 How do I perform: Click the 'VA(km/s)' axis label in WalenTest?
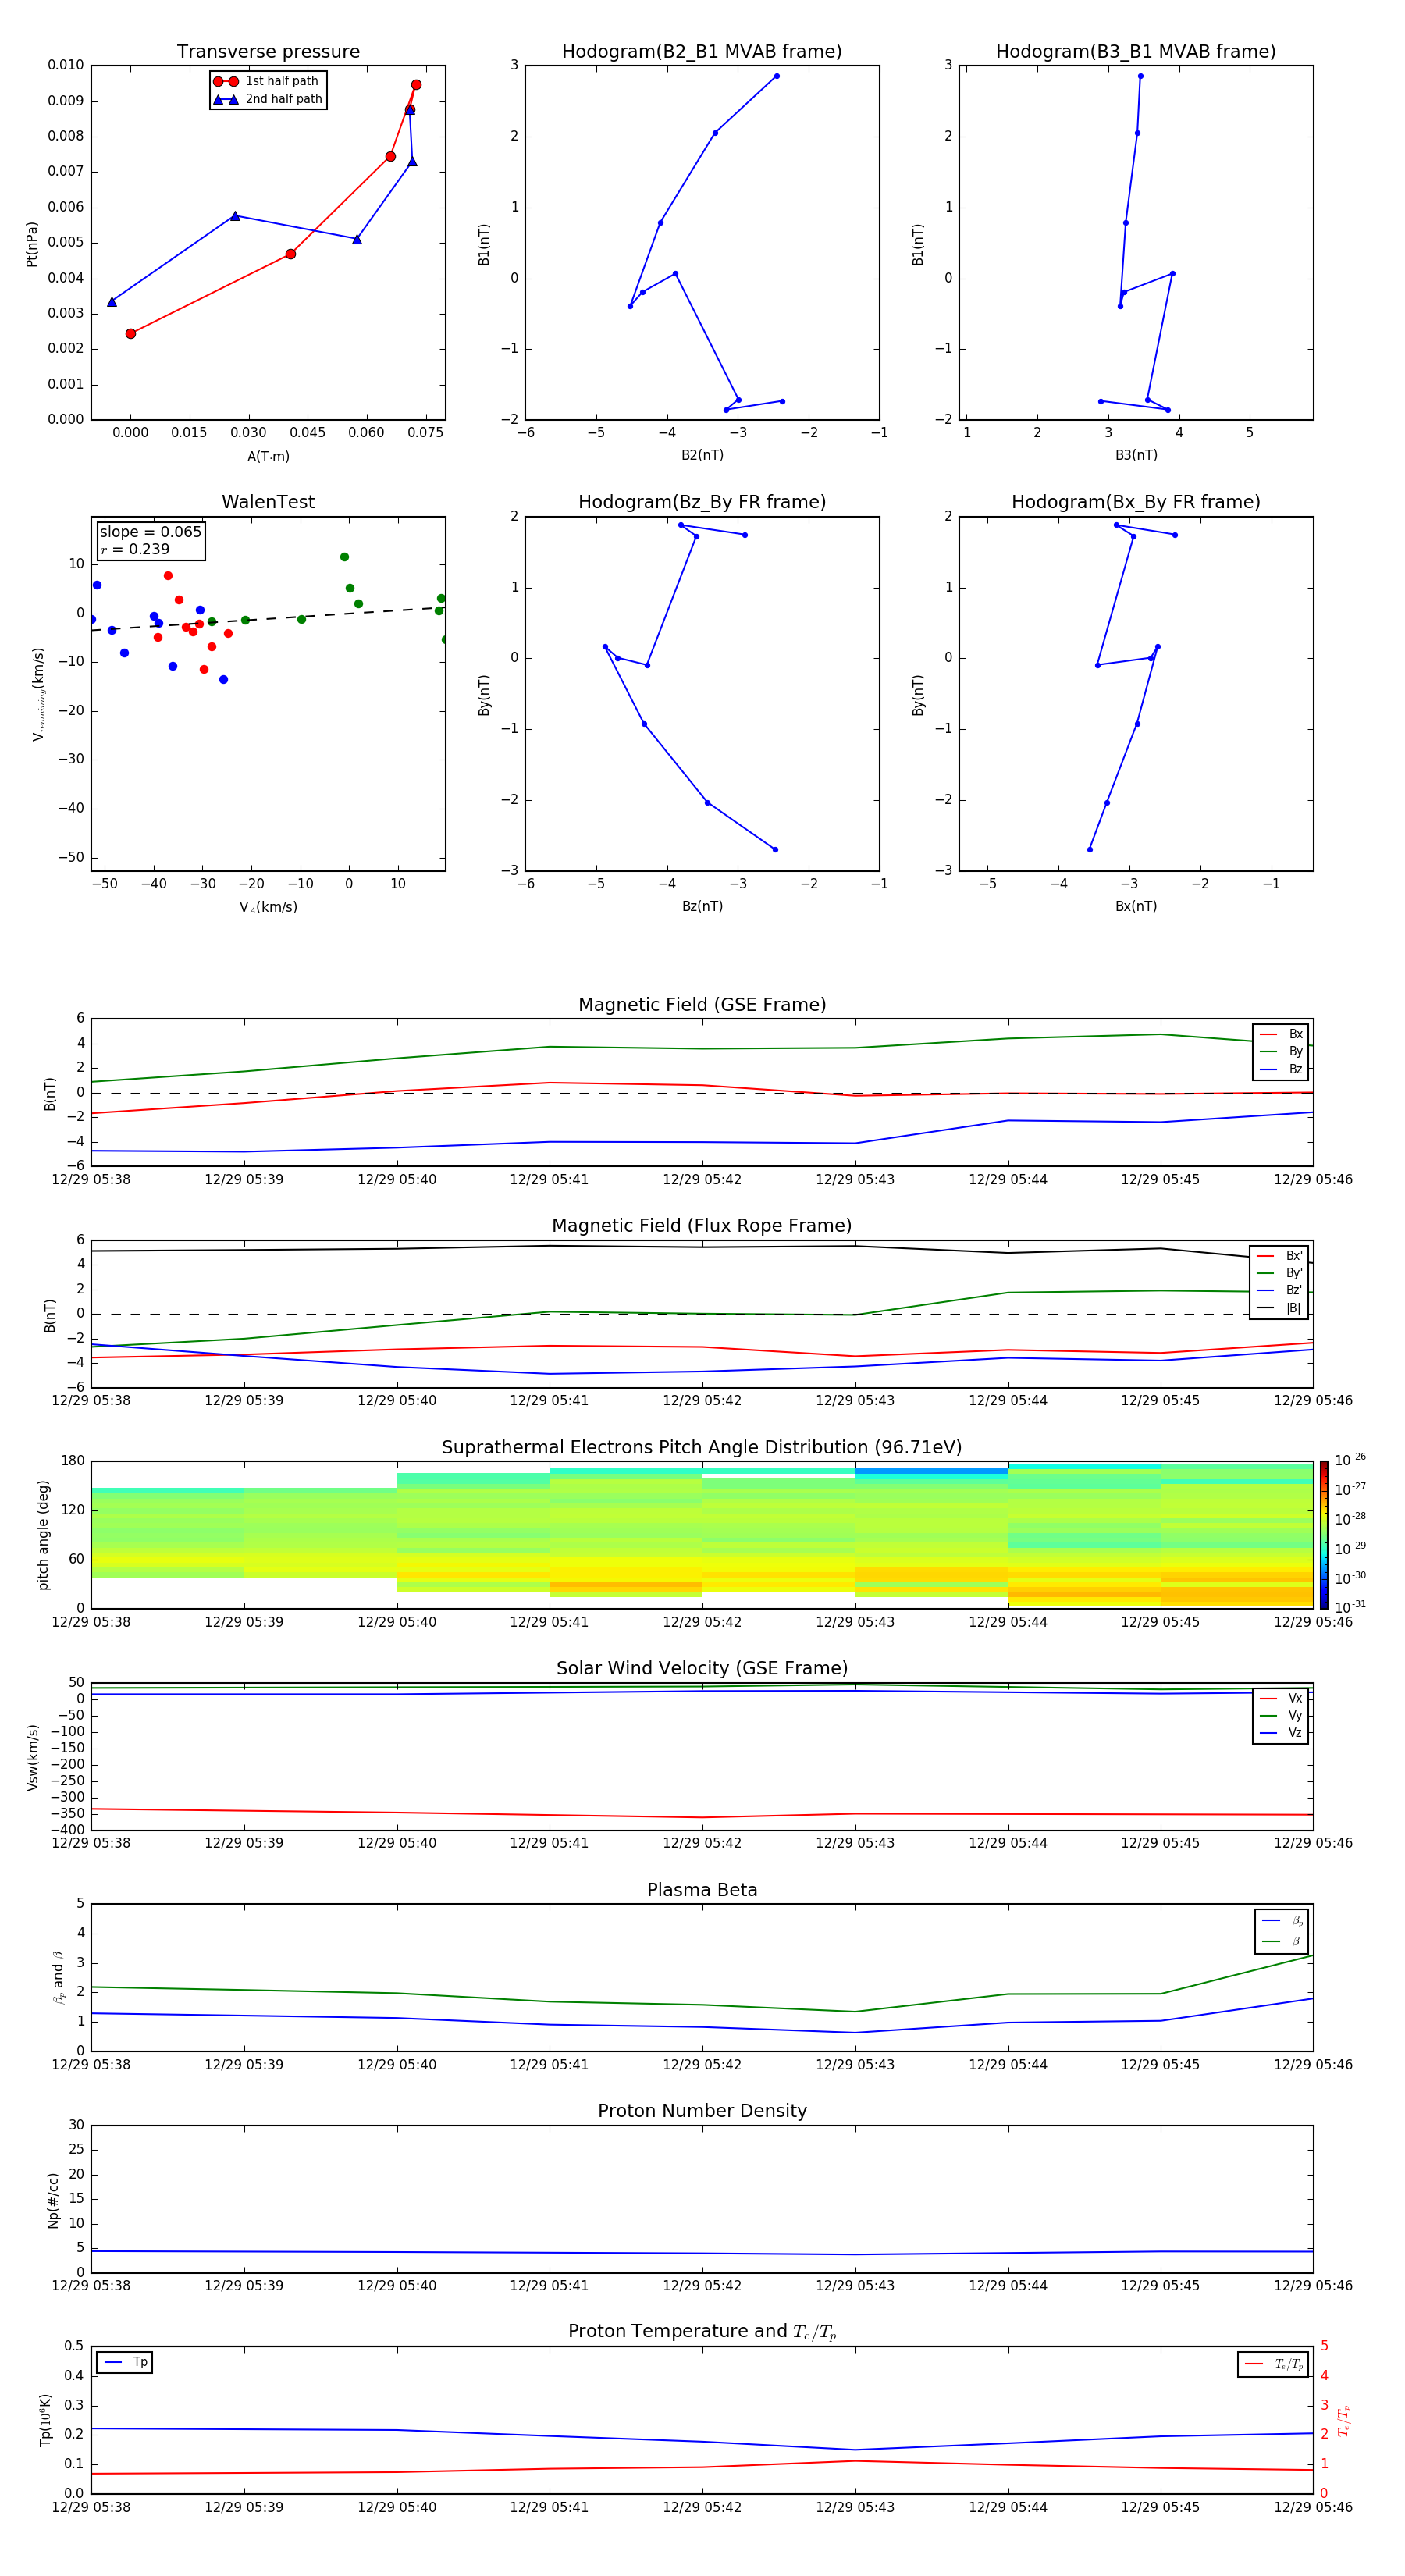pyautogui.click(x=268, y=907)
